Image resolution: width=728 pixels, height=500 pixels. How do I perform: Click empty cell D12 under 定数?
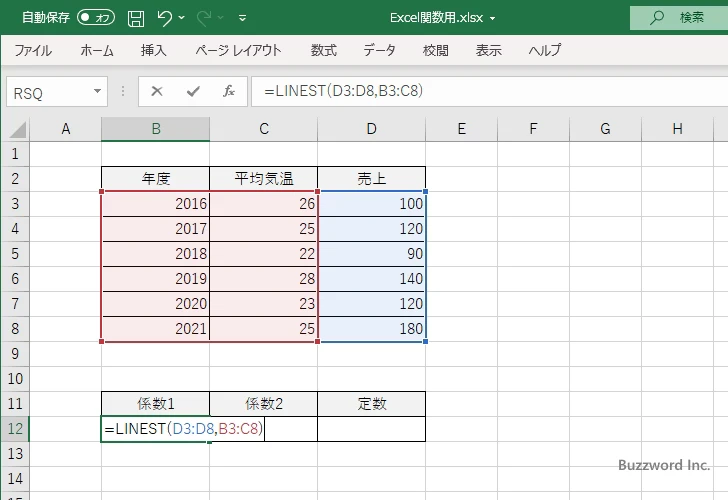[371, 429]
